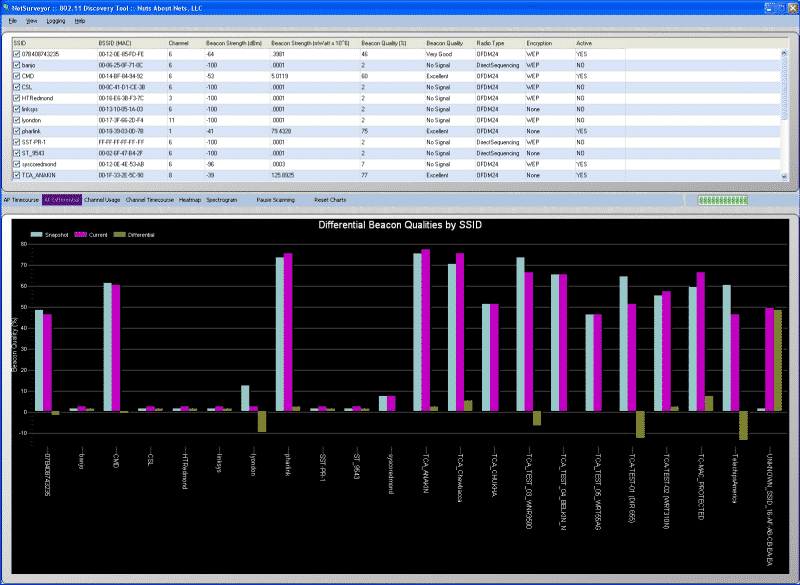Click the green scan progress indicator
This screenshot has height=585, width=800.
[x=718, y=200]
